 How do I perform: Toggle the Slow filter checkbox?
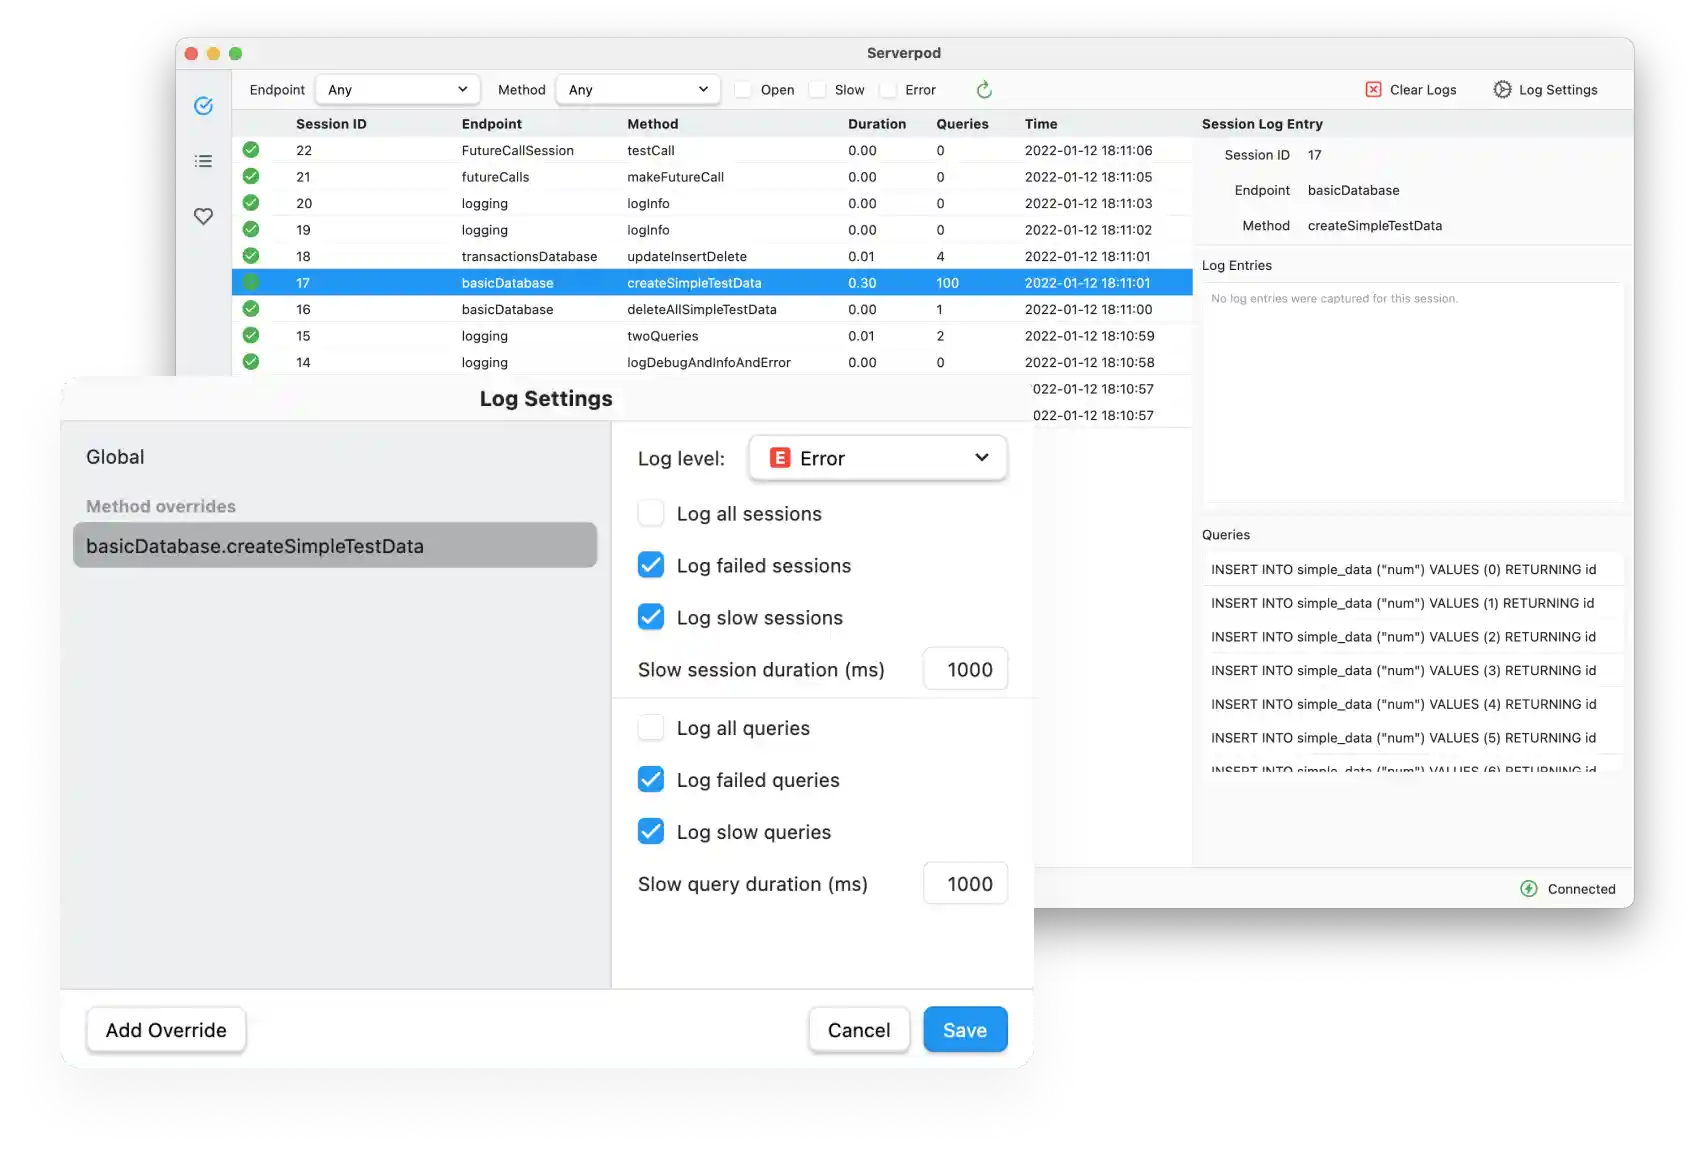[817, 90]
